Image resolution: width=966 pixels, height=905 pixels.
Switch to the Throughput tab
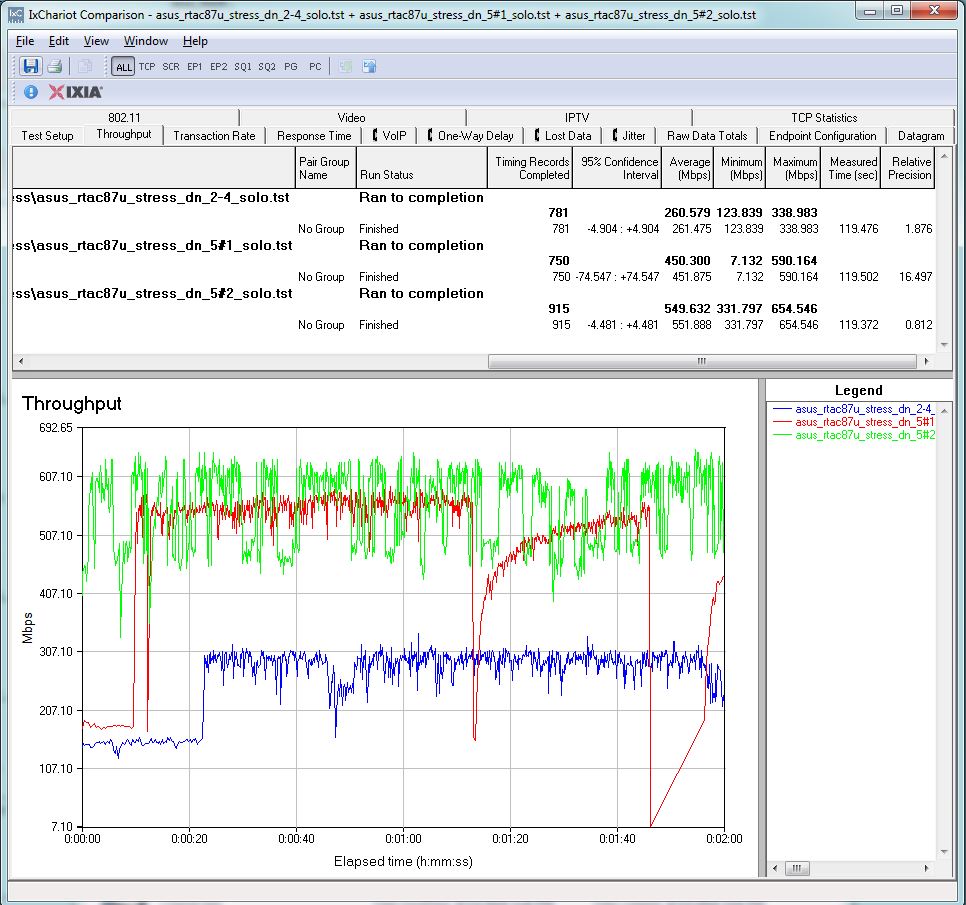(x=124, y=134)
